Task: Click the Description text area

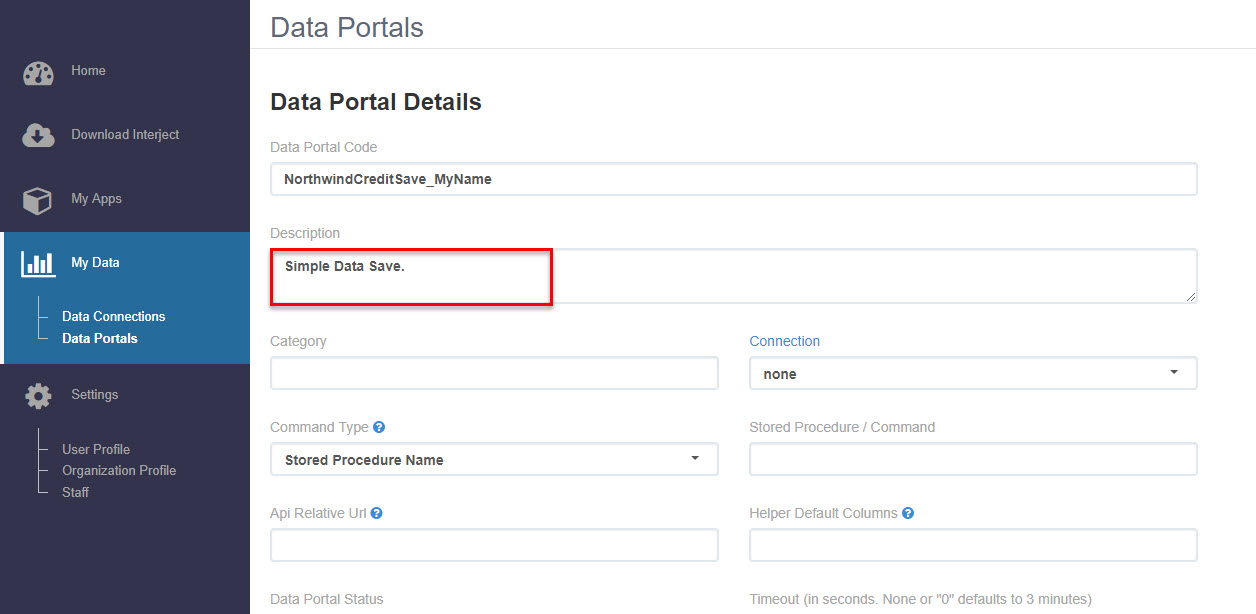Action: point(734,276)
